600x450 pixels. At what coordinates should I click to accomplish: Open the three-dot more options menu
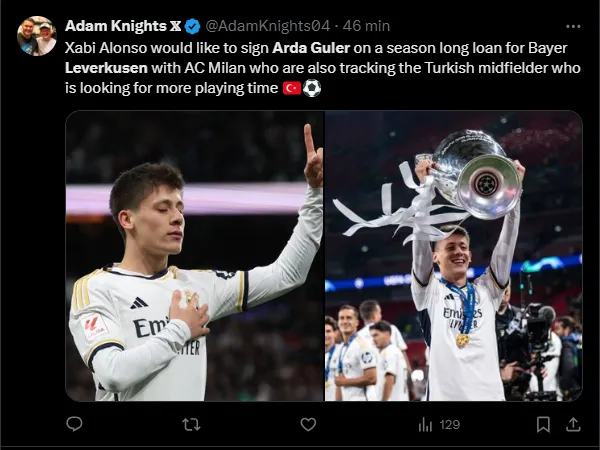(572, 25)
